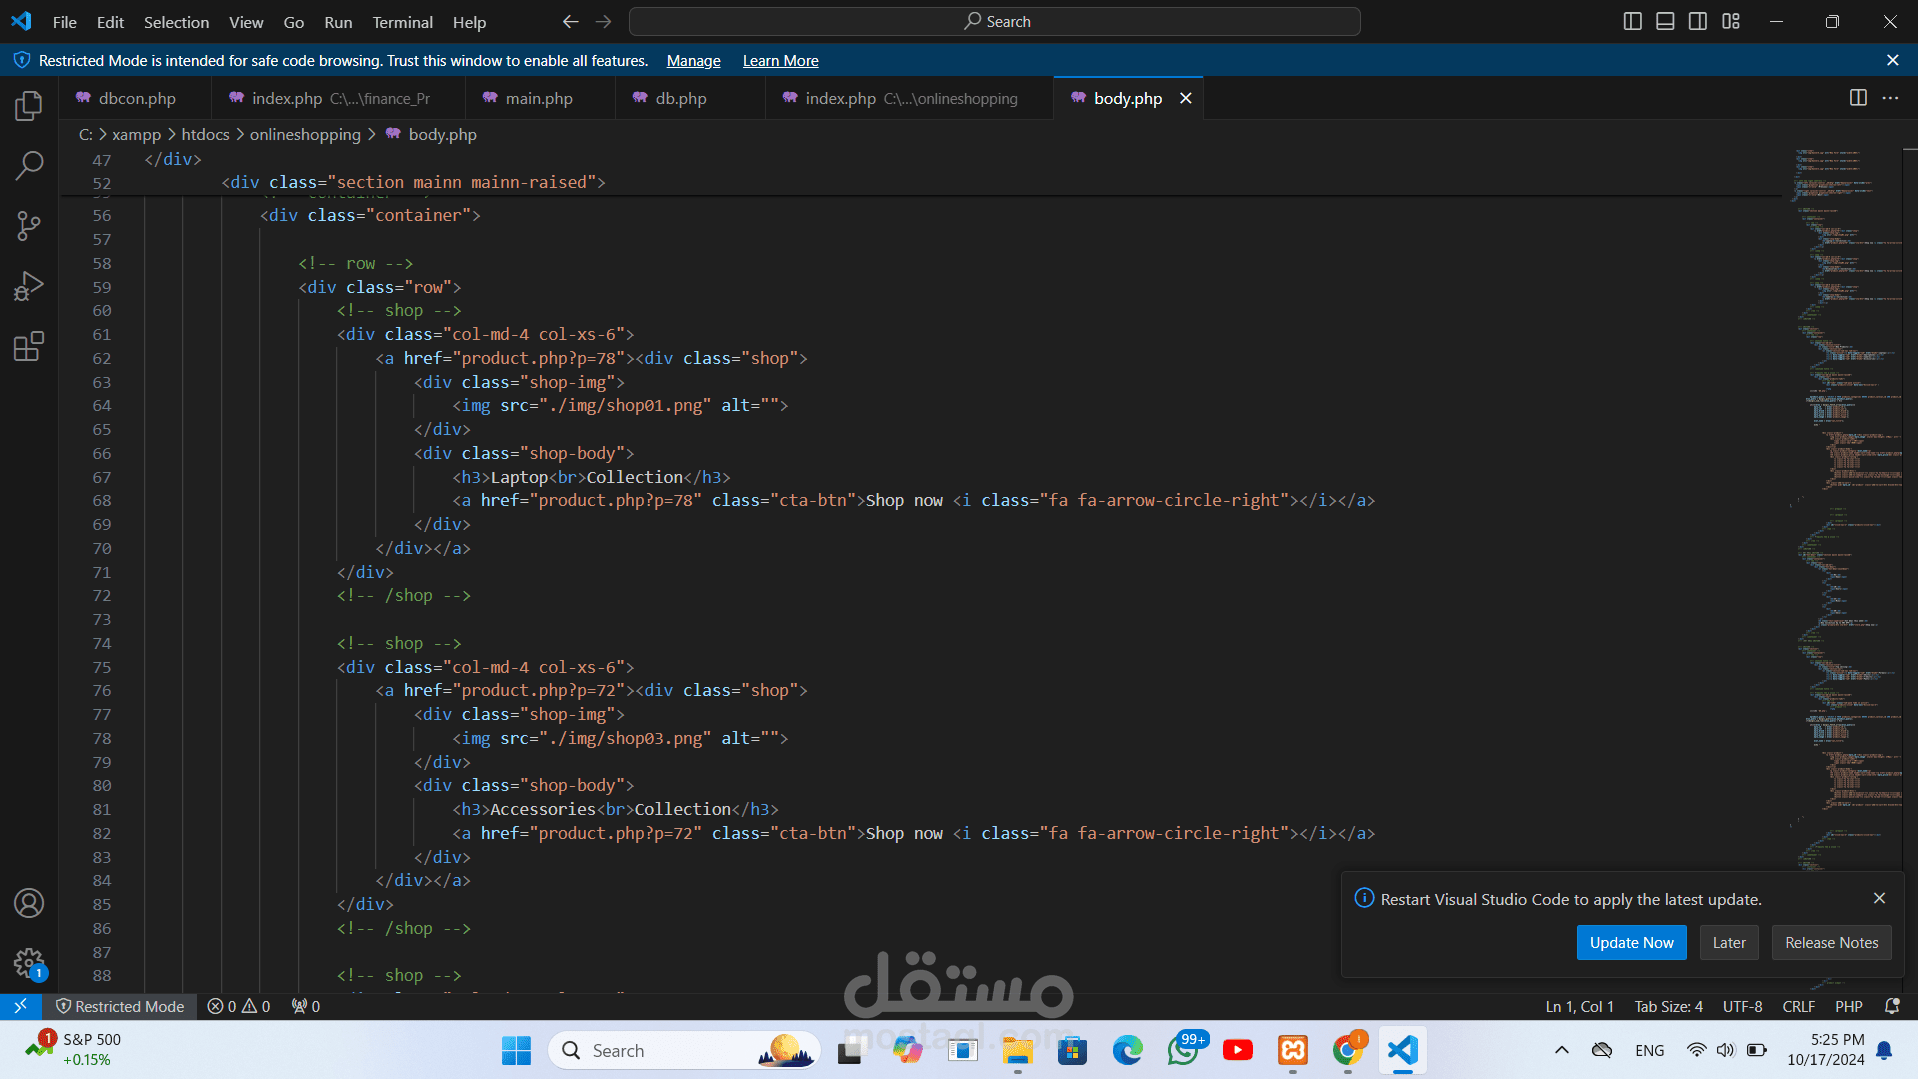This screenshot has width=1918, height=1079.
Task: Open the UTF-8 encoding selector
Action: (x=1742, y=1006)
